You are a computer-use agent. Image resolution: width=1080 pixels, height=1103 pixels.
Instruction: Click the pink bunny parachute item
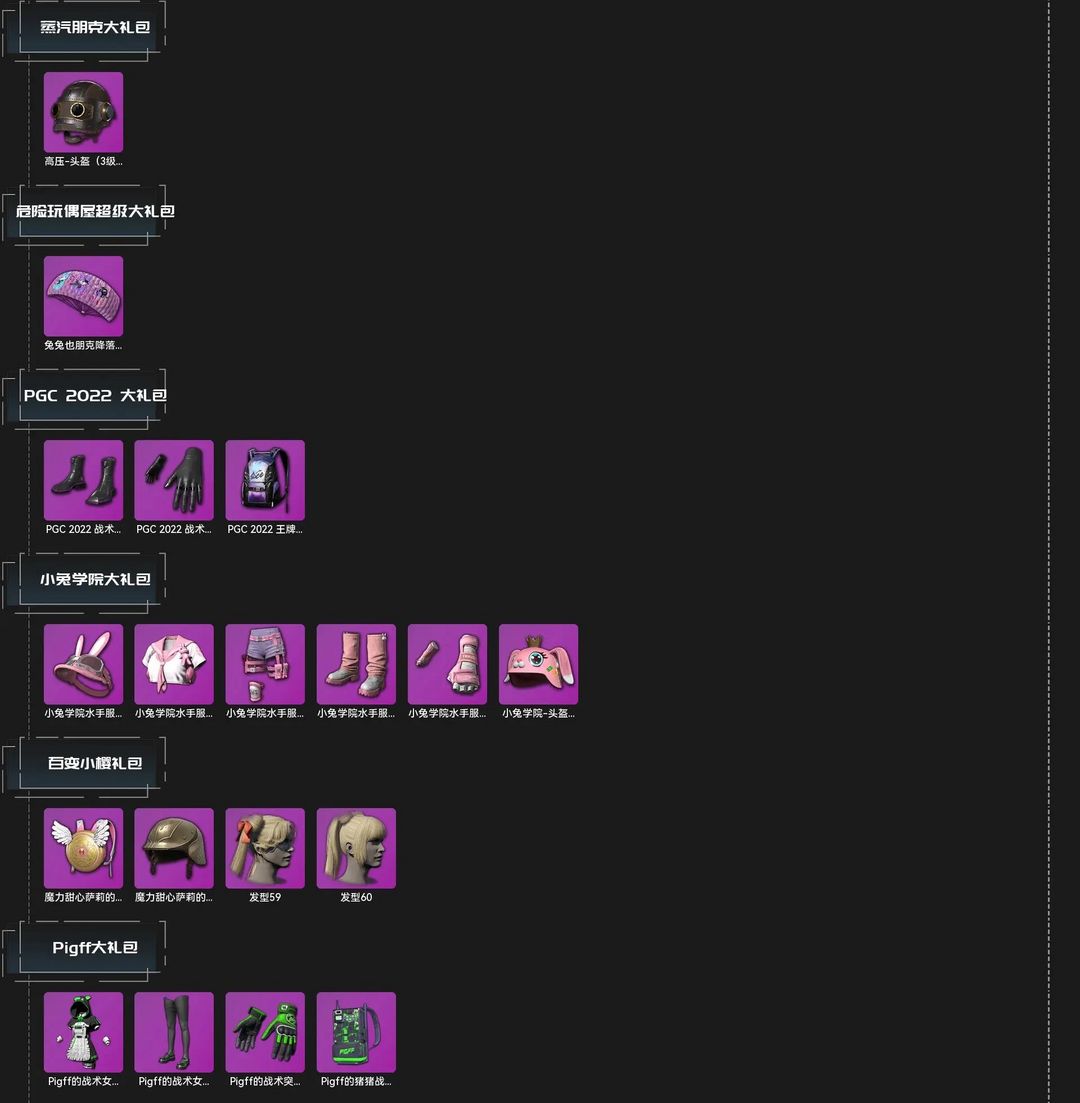(x=83, y=296)
